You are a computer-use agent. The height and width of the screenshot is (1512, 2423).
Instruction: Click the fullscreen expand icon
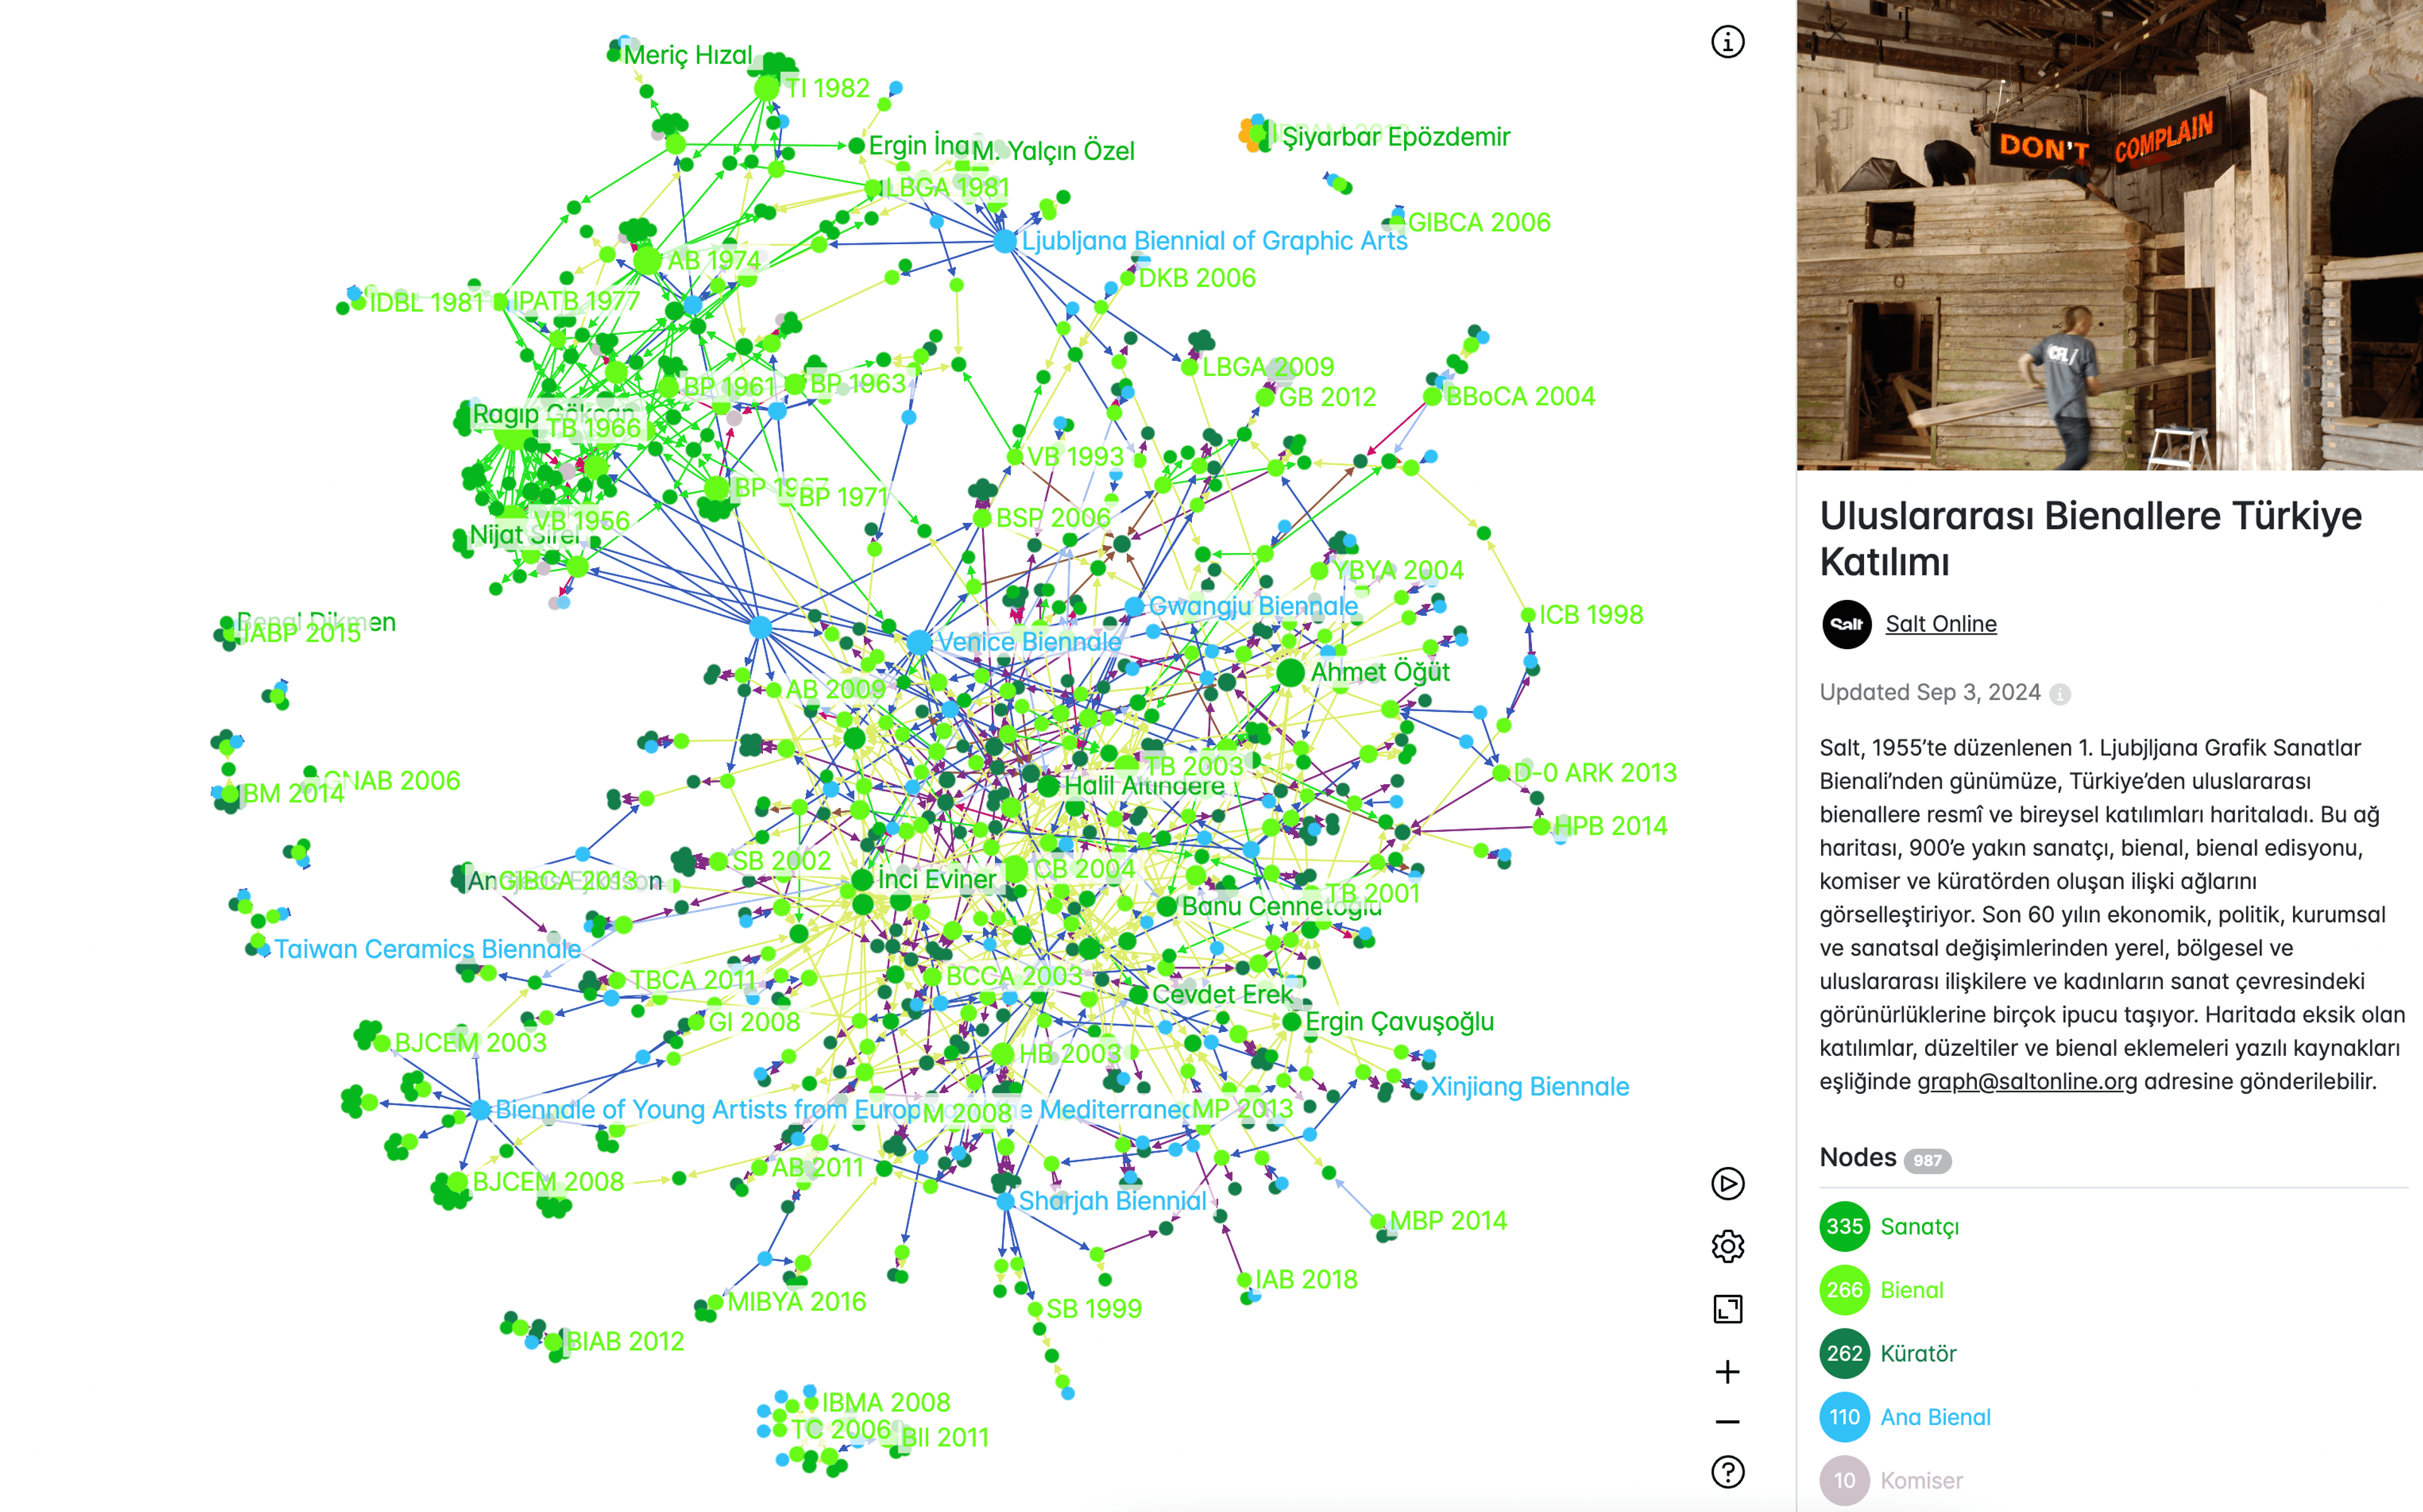[1727, 1309]
